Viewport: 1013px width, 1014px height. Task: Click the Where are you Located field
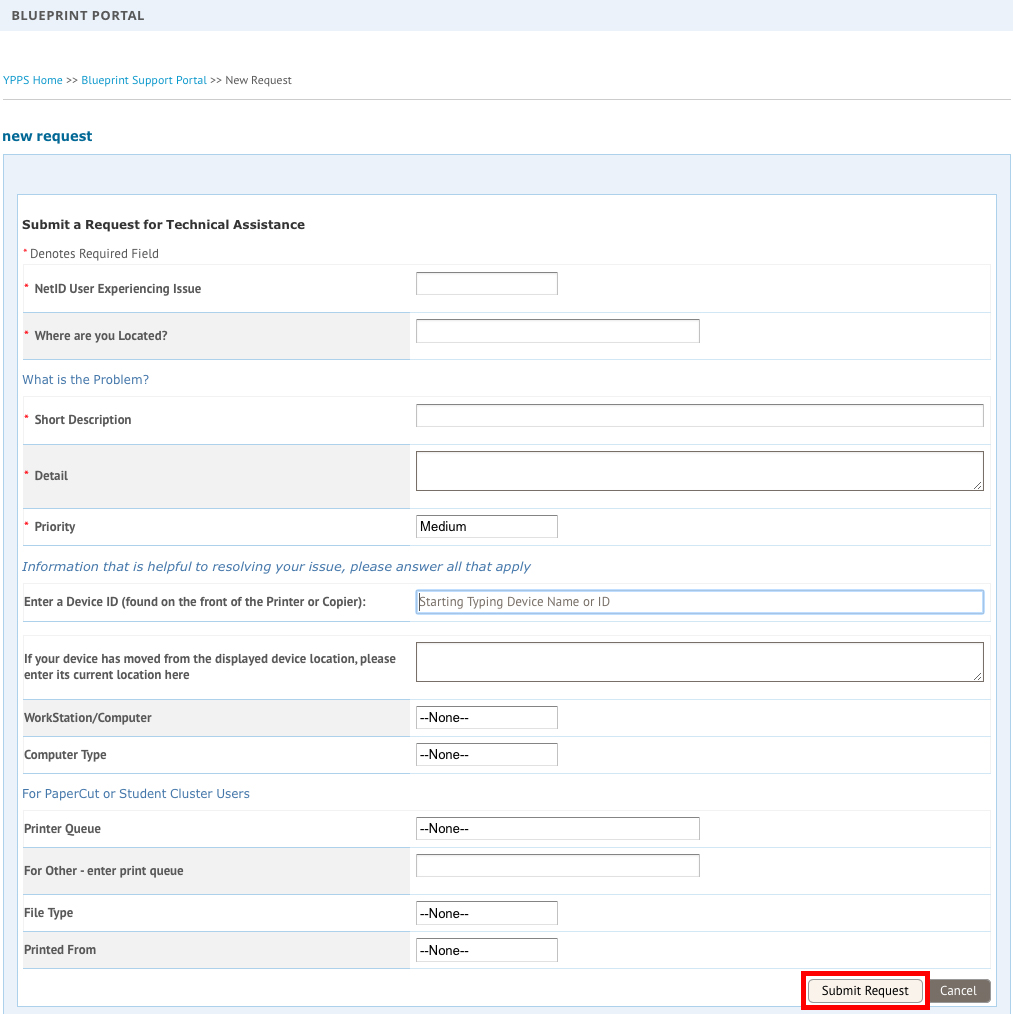click(556, 330)
